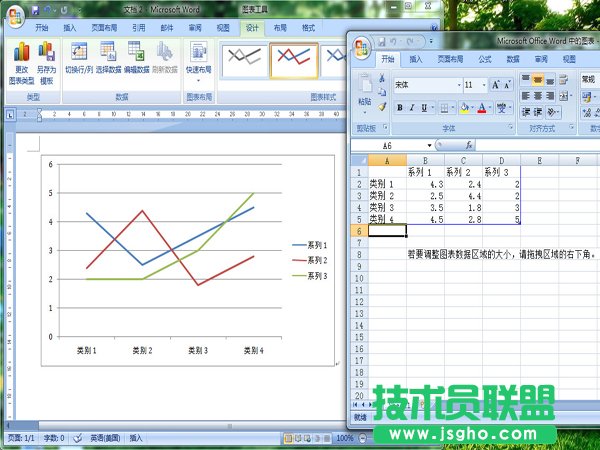Select the grayscale line chart style thumbnail
The height and width of the screenshot is (450, 600).
click(245, 60)
